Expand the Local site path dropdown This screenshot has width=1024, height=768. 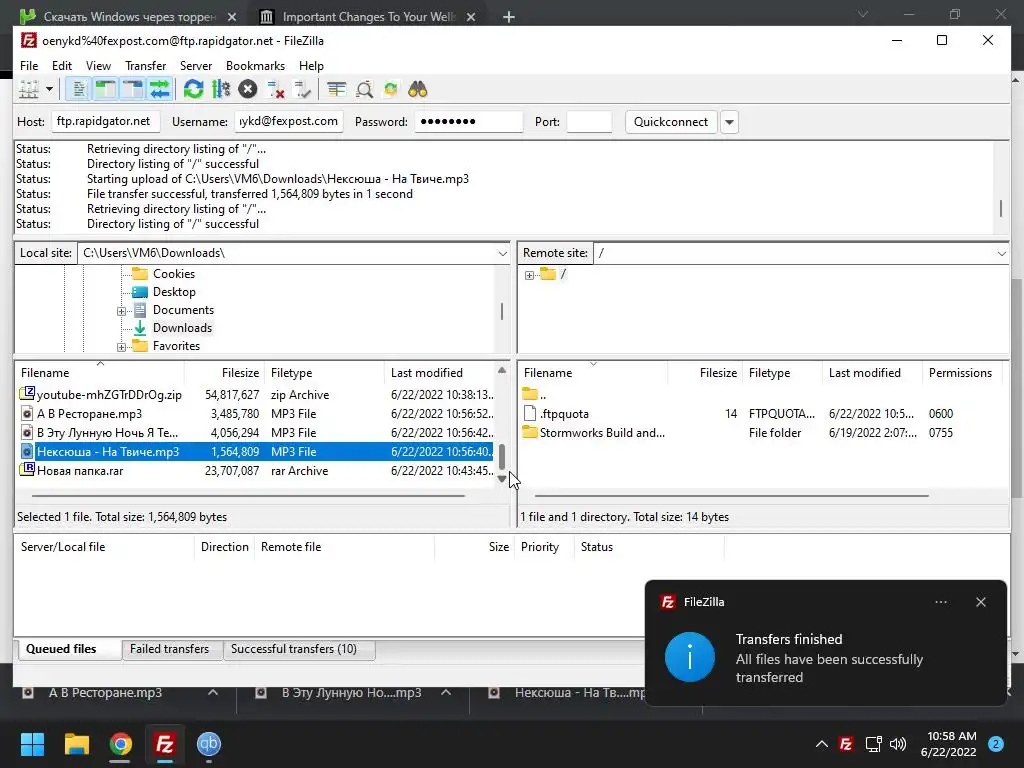pos(502,253)
